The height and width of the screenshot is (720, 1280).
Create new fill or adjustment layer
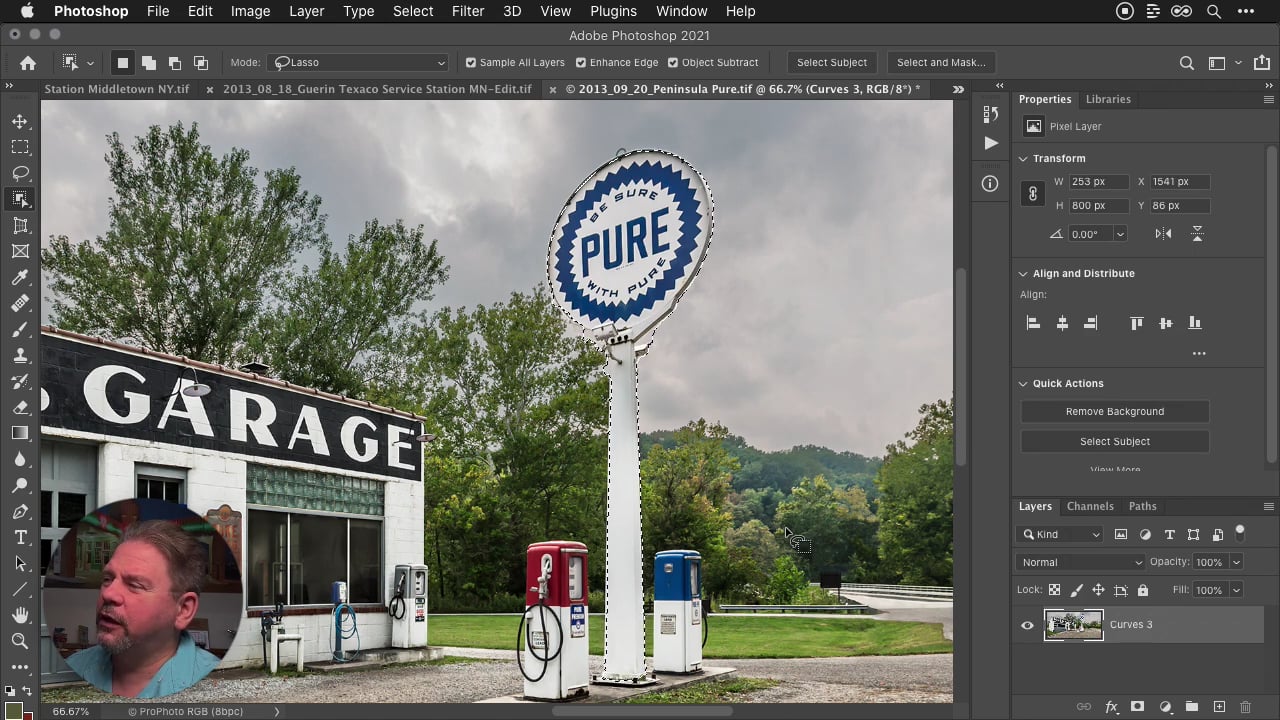click(x=1165, y=707)
